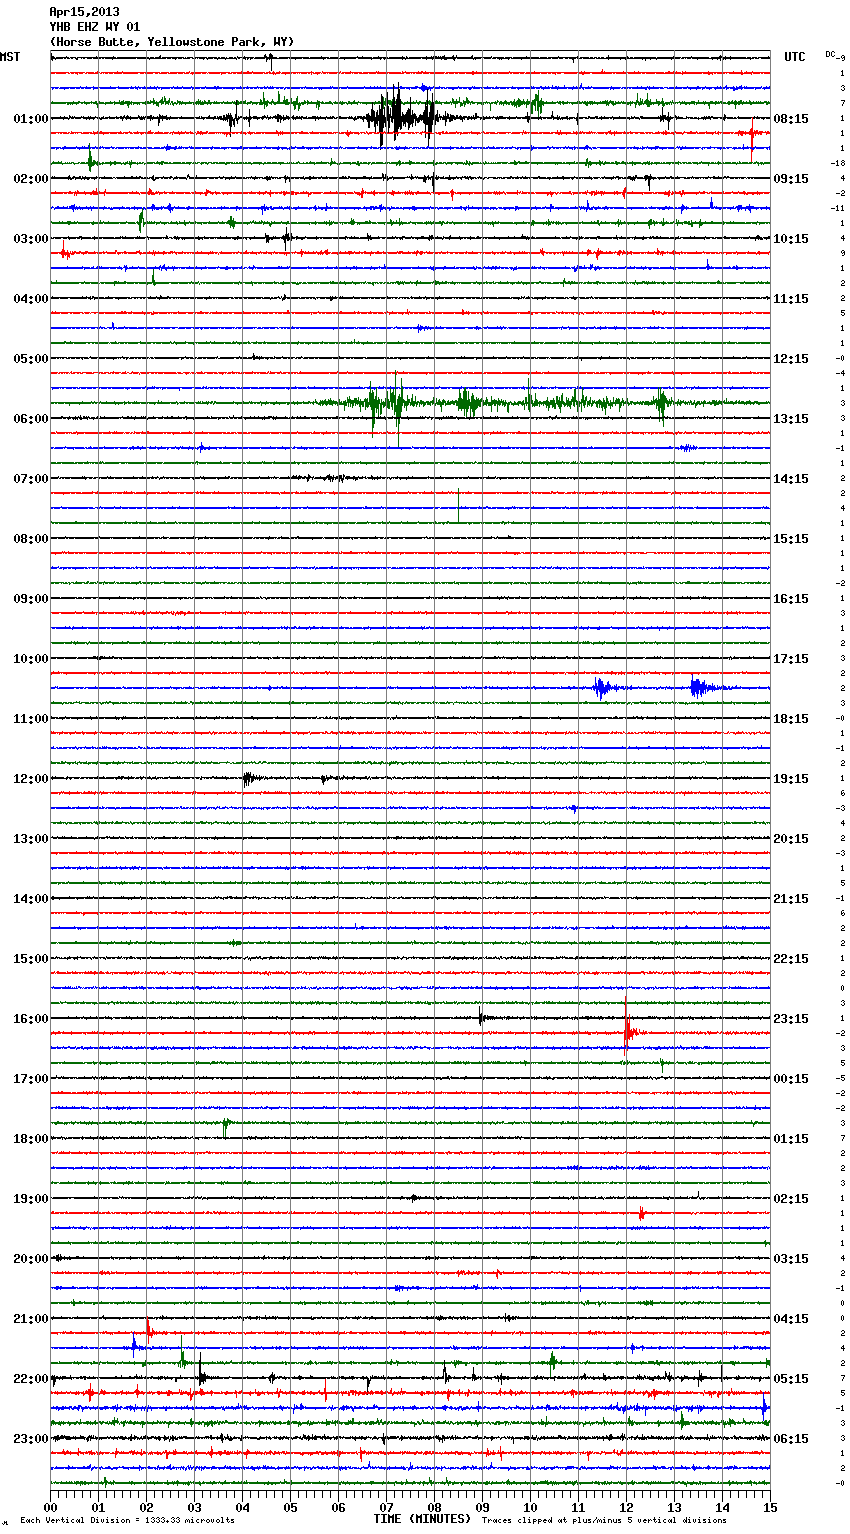This screenshot has width=850, height=1534.
Task: Click the 21:15 UTC time label
Action: [791, 899]
